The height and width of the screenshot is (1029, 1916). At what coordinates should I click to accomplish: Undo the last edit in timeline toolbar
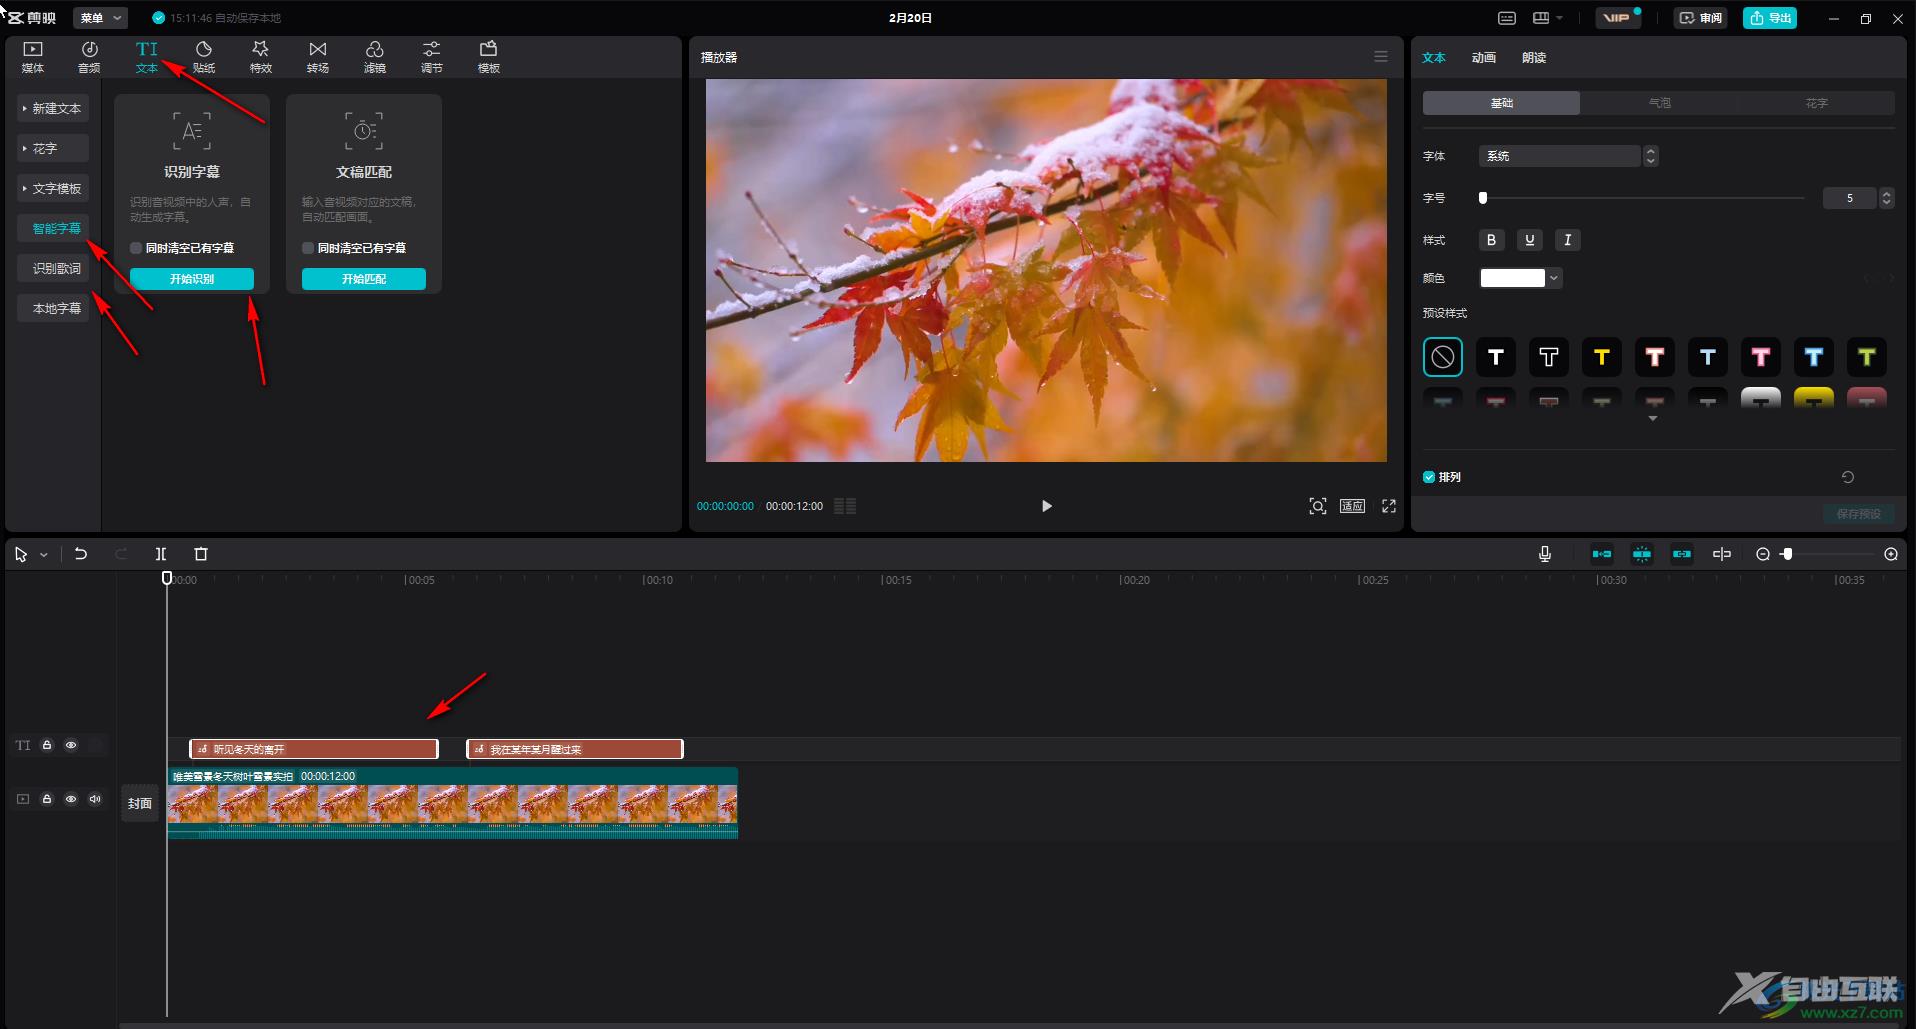click(x=81, y=554)
